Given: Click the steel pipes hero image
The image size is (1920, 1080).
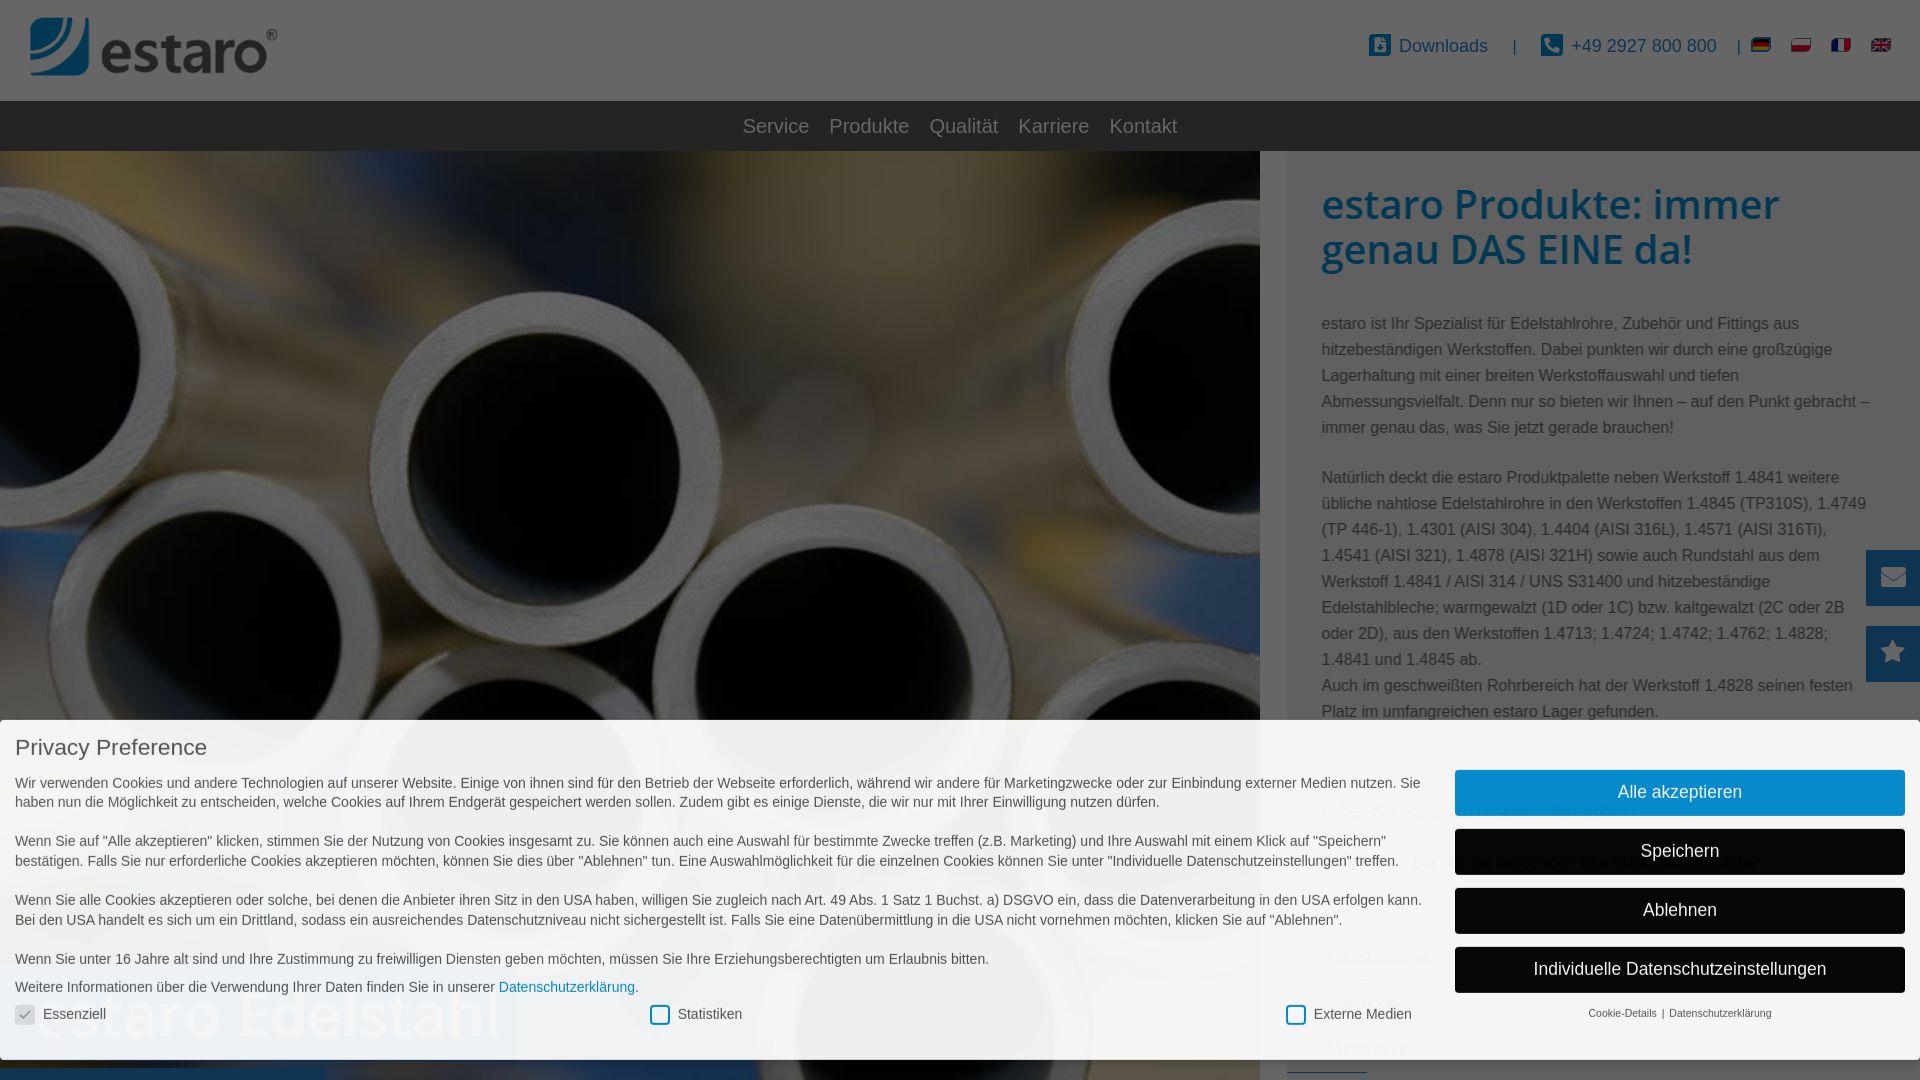Looking at the screenshot, I should 630,435.
